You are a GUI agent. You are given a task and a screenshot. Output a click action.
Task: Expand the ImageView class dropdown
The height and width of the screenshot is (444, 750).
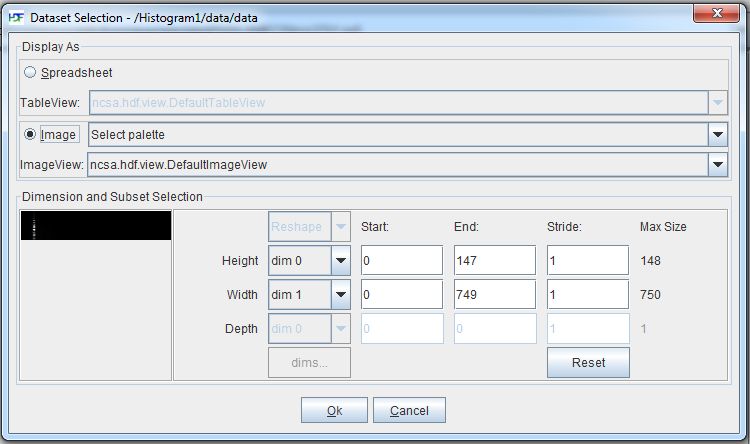(x=717, y=164)
